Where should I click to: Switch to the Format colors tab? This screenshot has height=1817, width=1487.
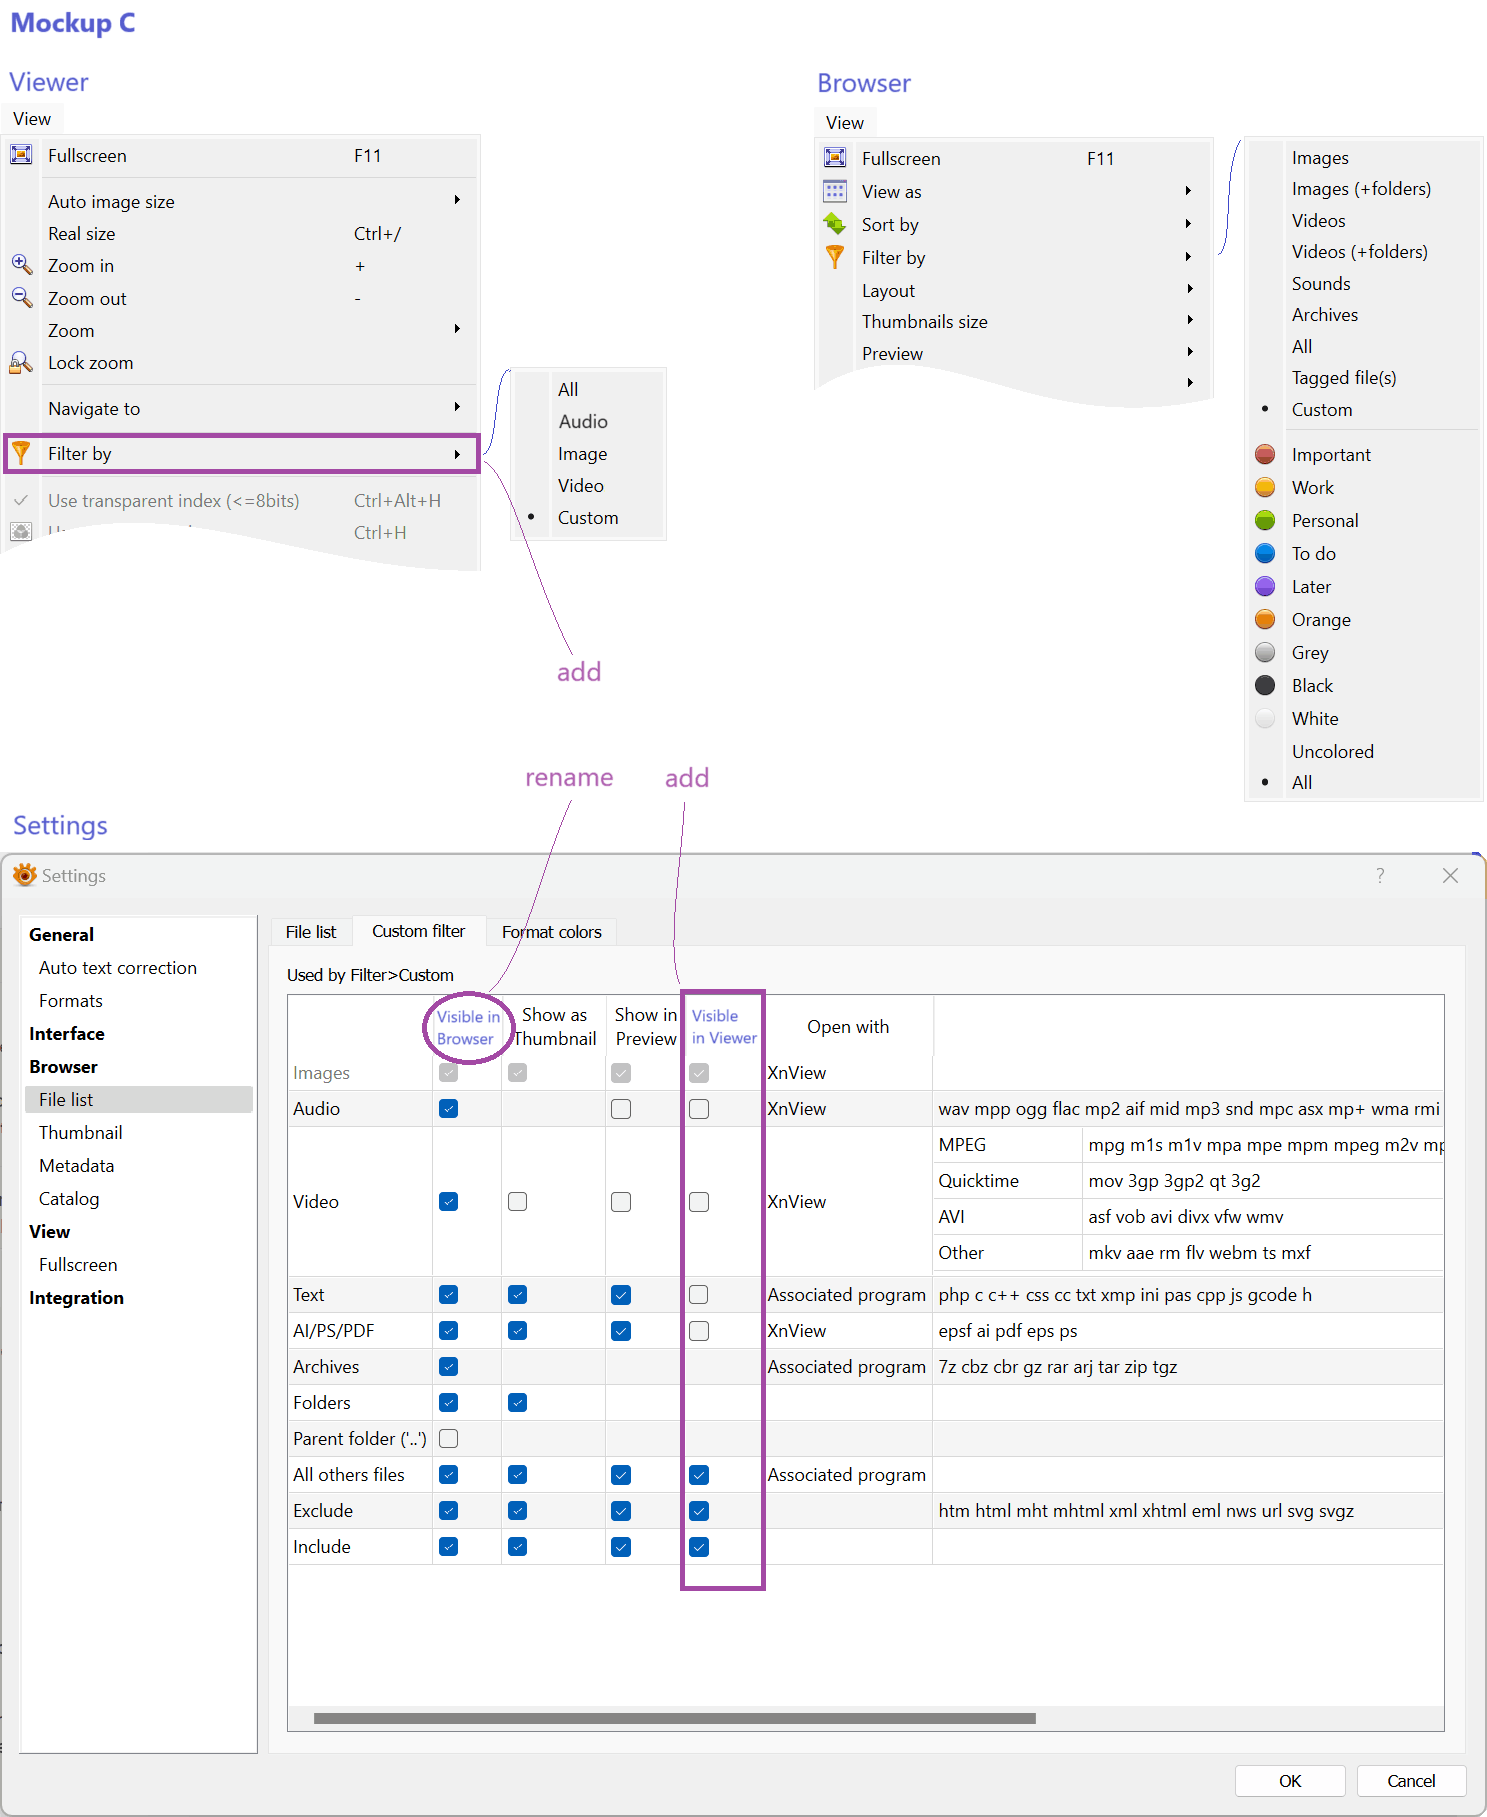[x=552, y=932]
